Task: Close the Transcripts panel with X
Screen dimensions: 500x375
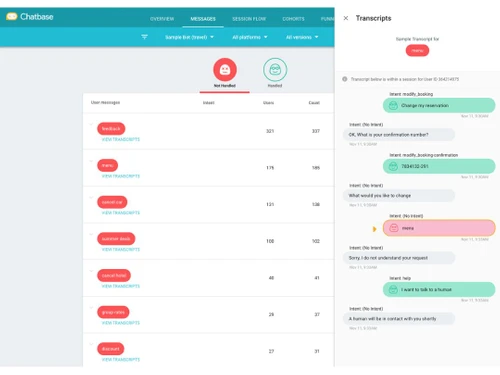Action: [346, 18]
